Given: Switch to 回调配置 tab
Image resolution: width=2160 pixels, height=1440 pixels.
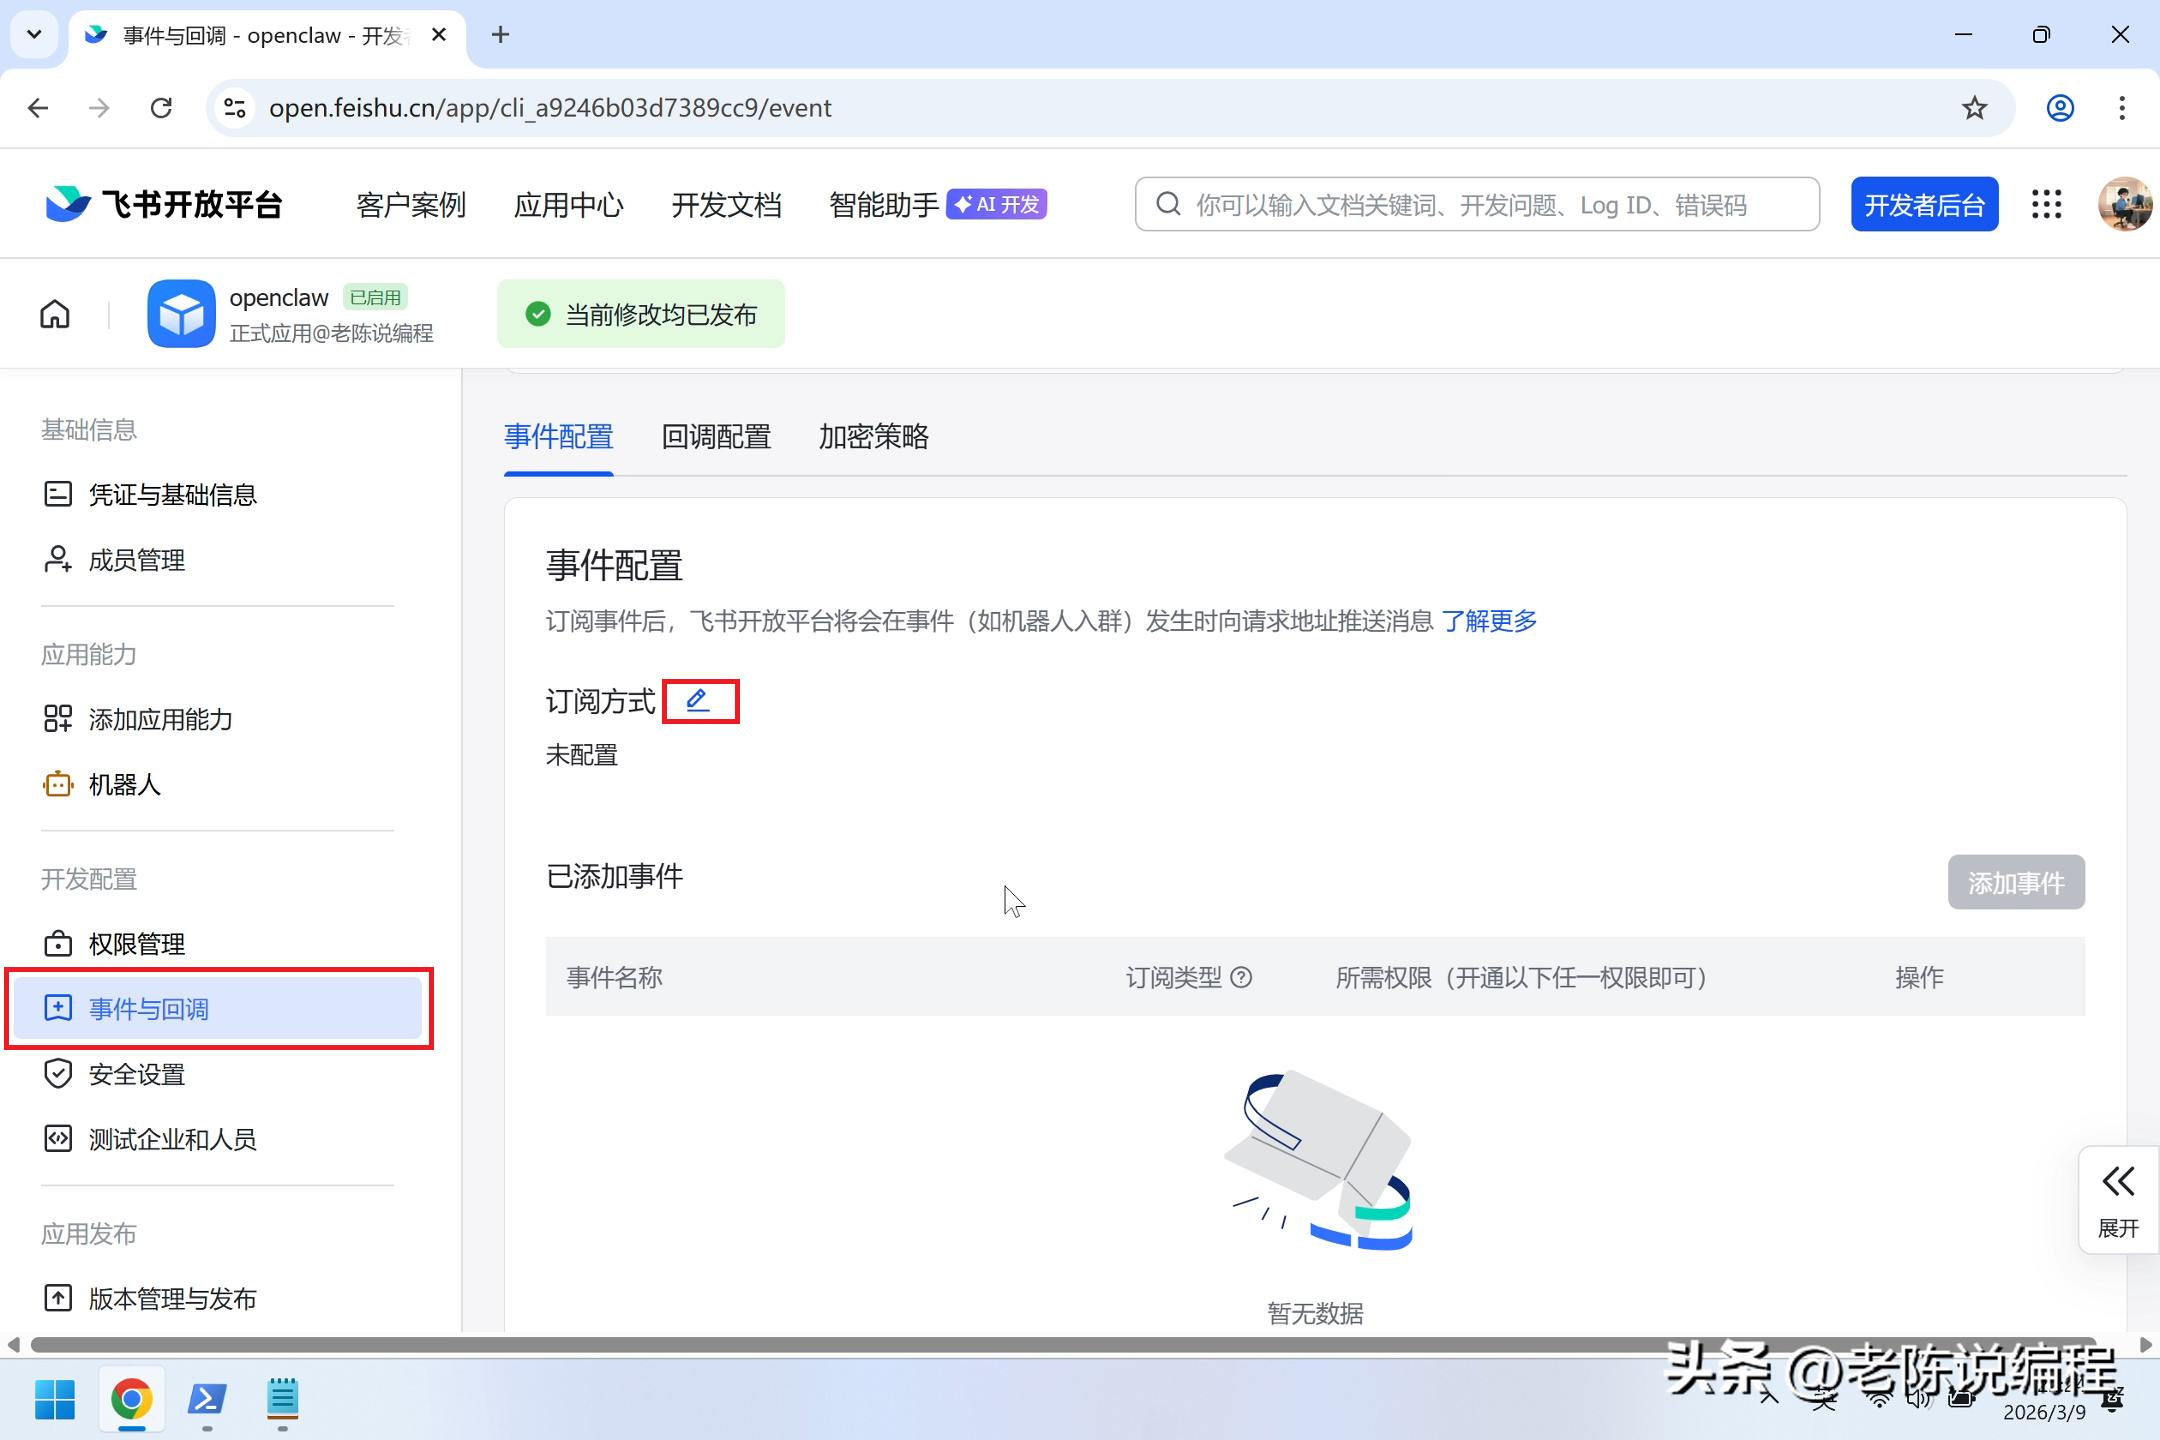Looking at the screenshot, I should point(716,437).
